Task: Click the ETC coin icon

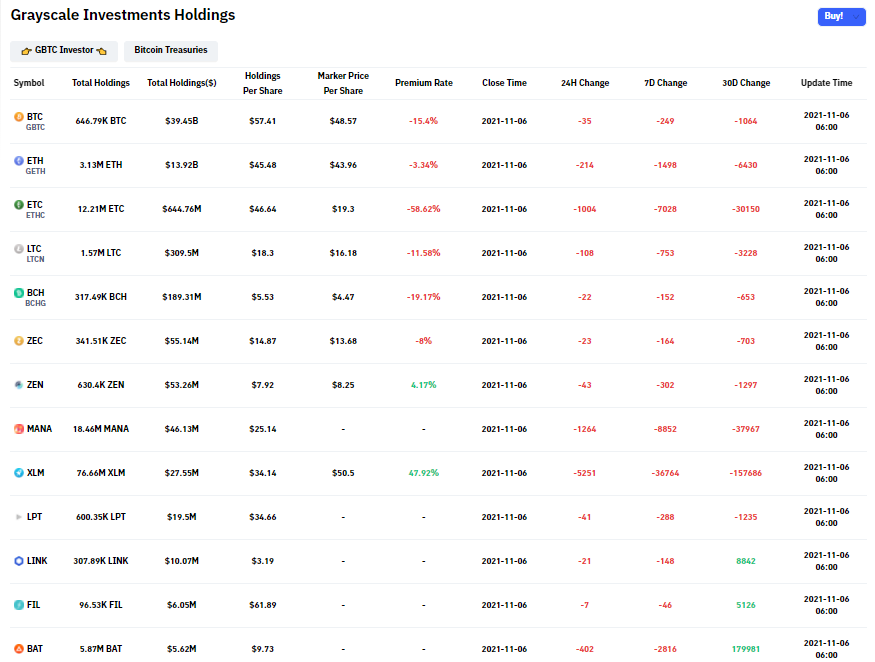Action: 19,205
